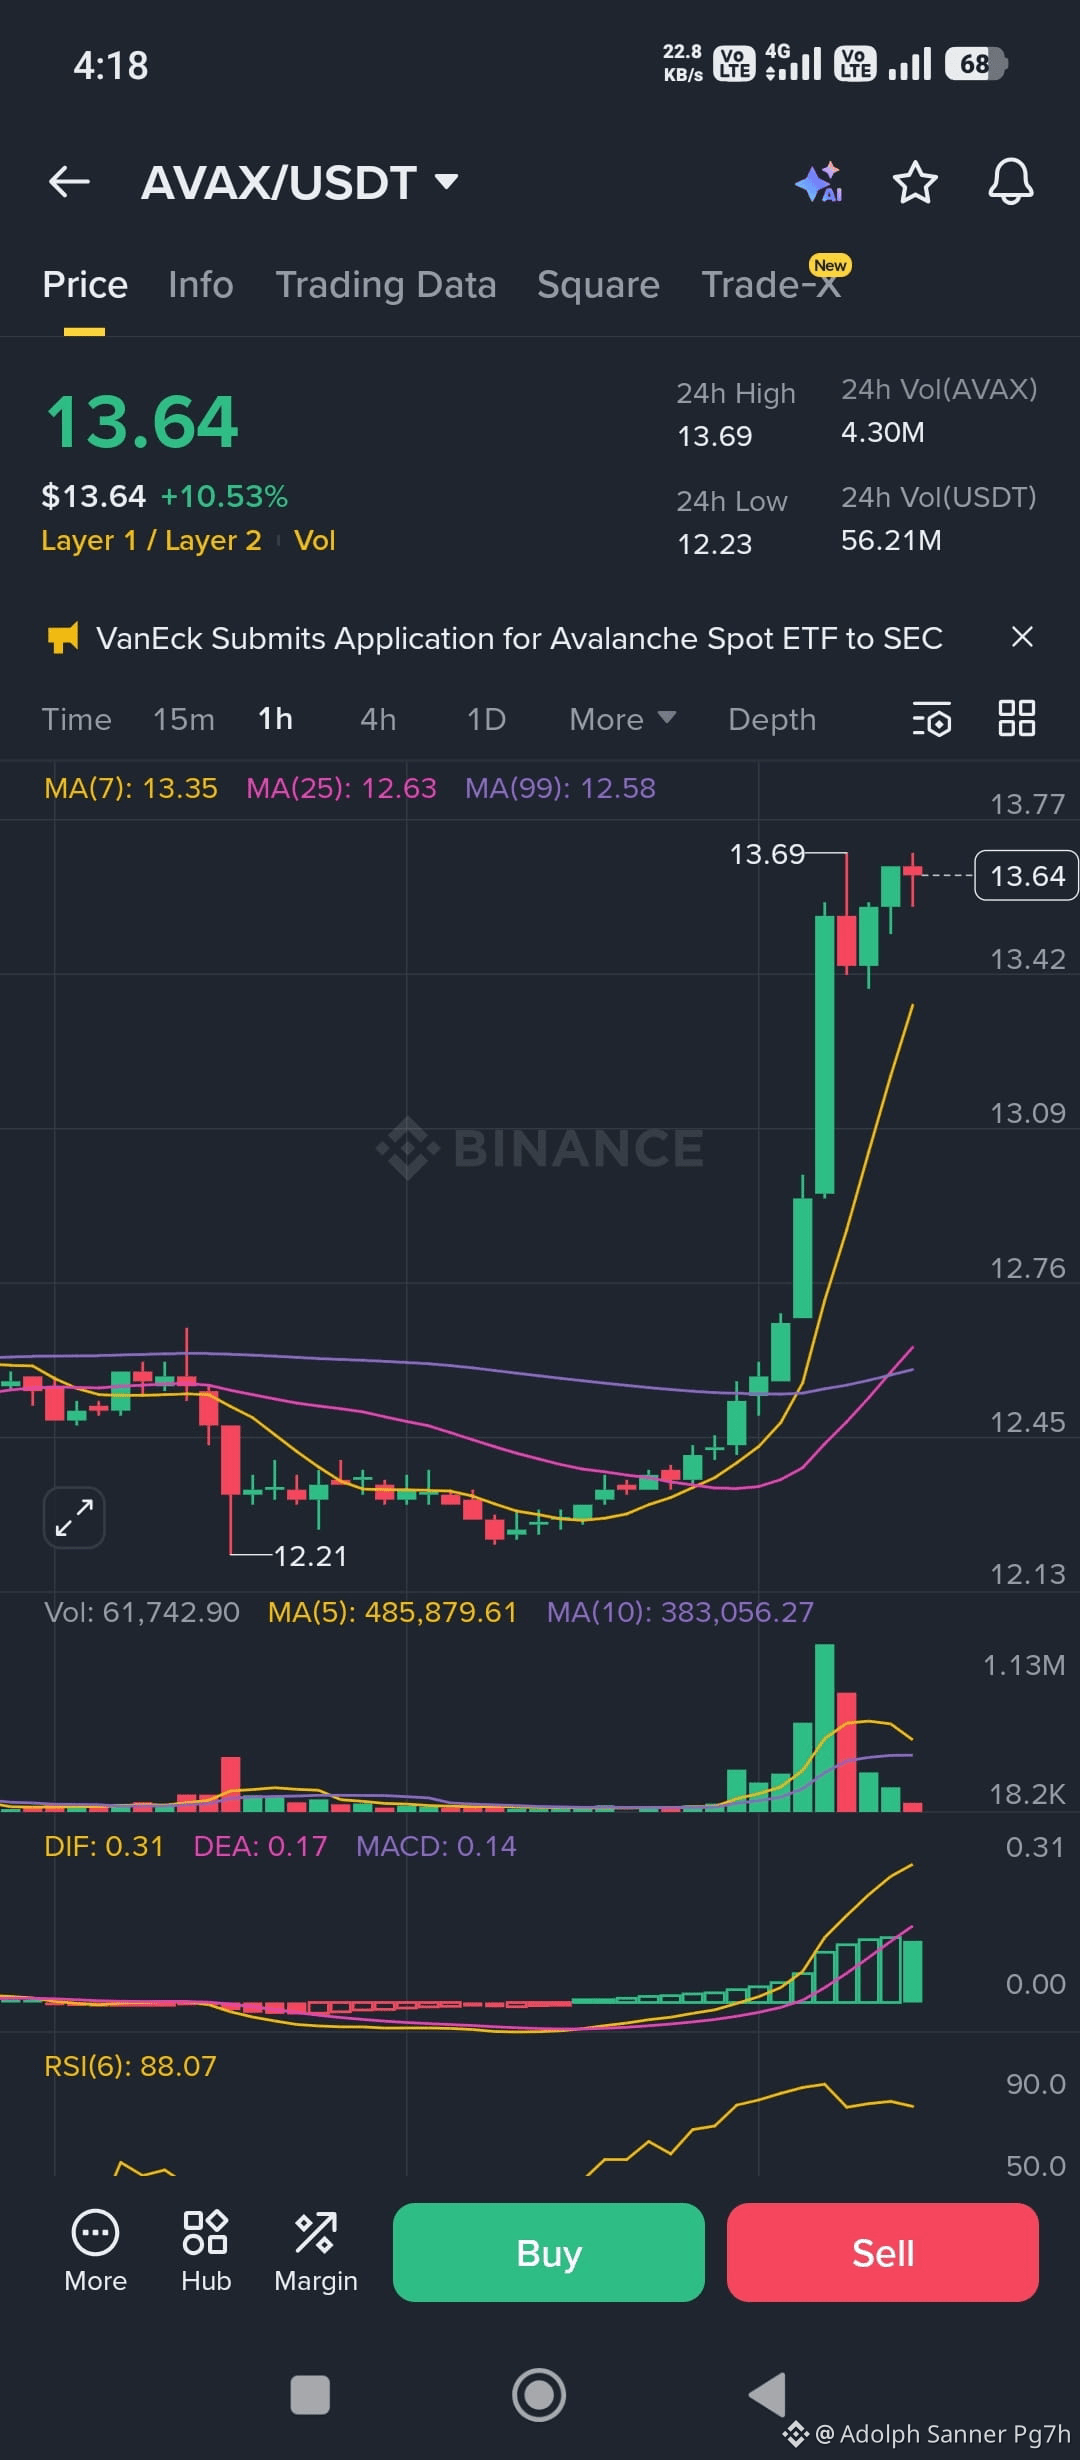Tap the 24h Low value 12.23
Screen dimensions: 1080x2460
[715, 544]
